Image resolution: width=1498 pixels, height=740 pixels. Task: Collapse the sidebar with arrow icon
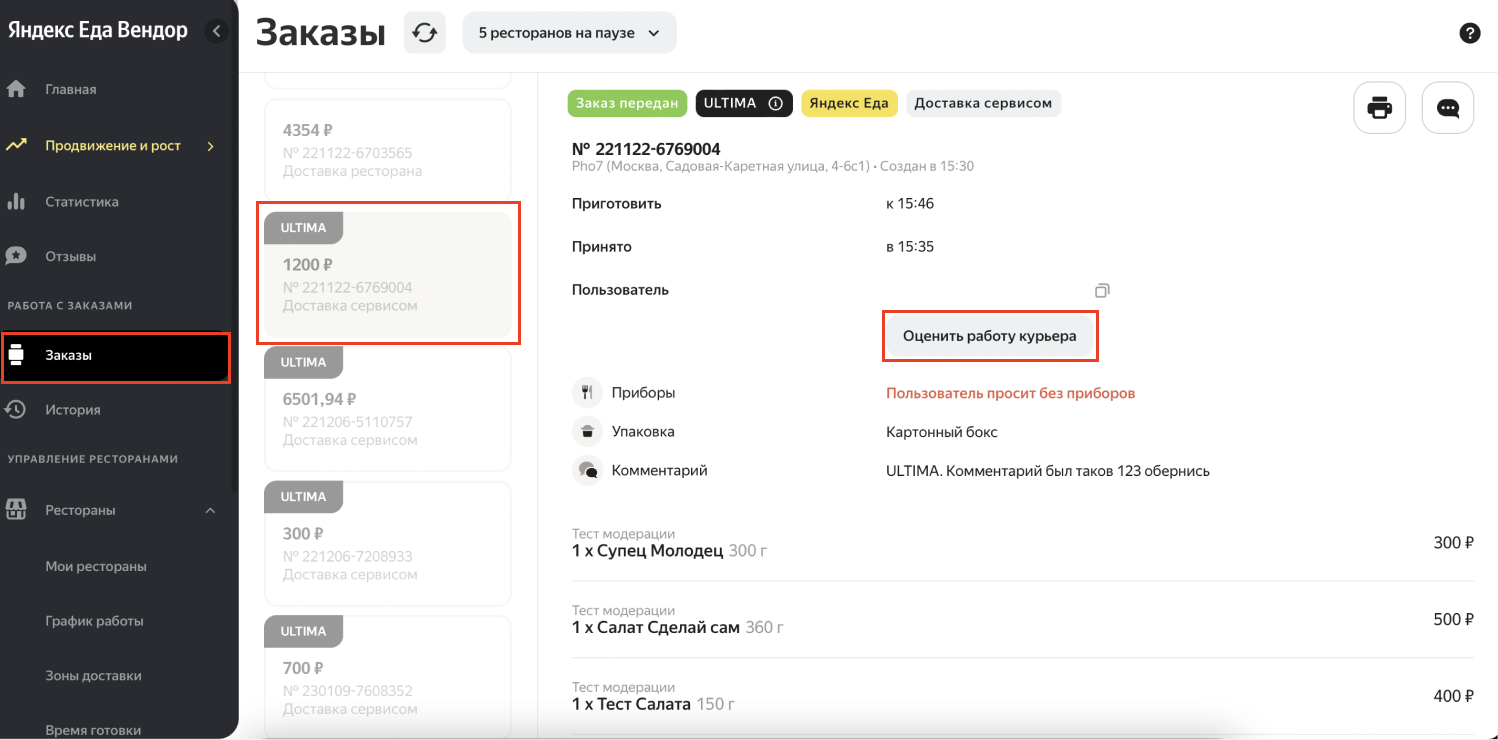coord(216,32)
